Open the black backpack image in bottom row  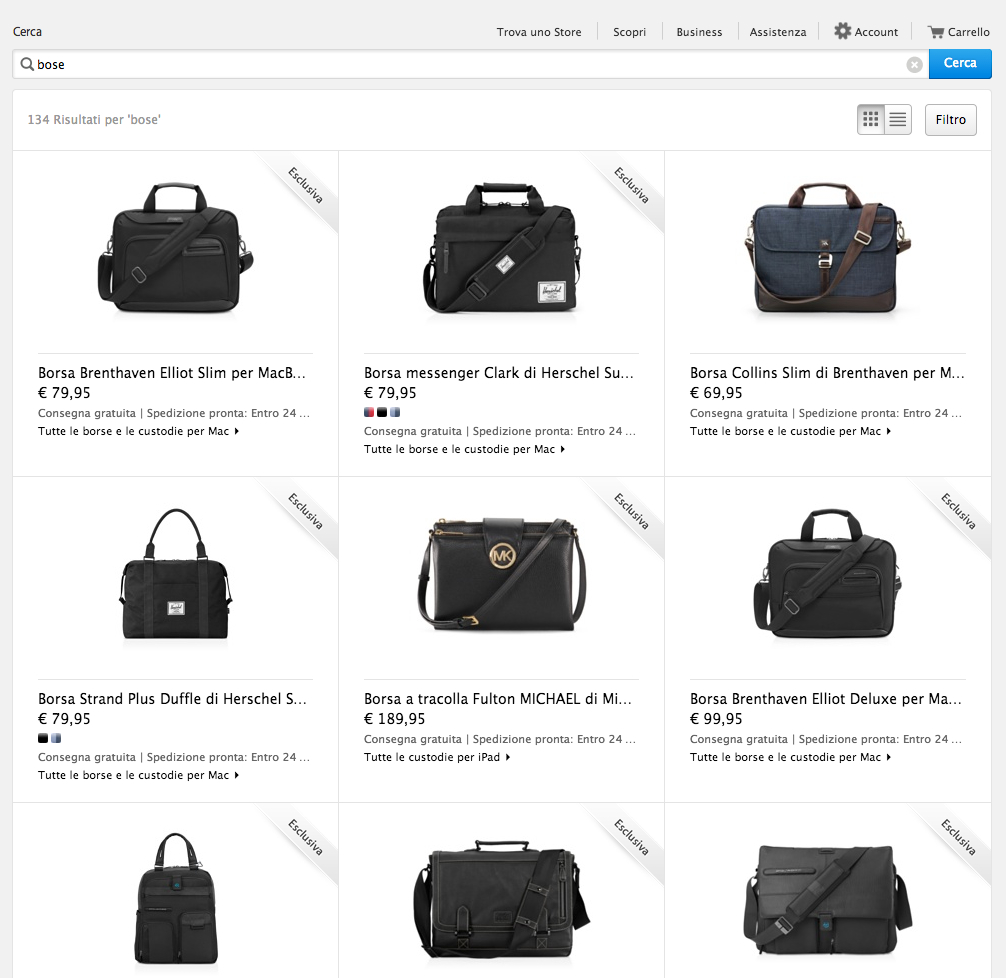click(176, 900)
